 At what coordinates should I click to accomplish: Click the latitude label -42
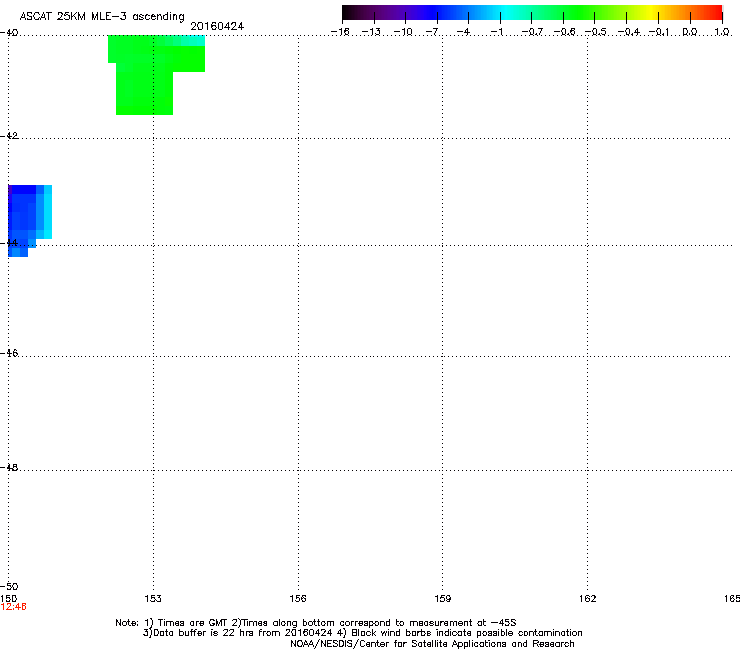coord(9,136)
